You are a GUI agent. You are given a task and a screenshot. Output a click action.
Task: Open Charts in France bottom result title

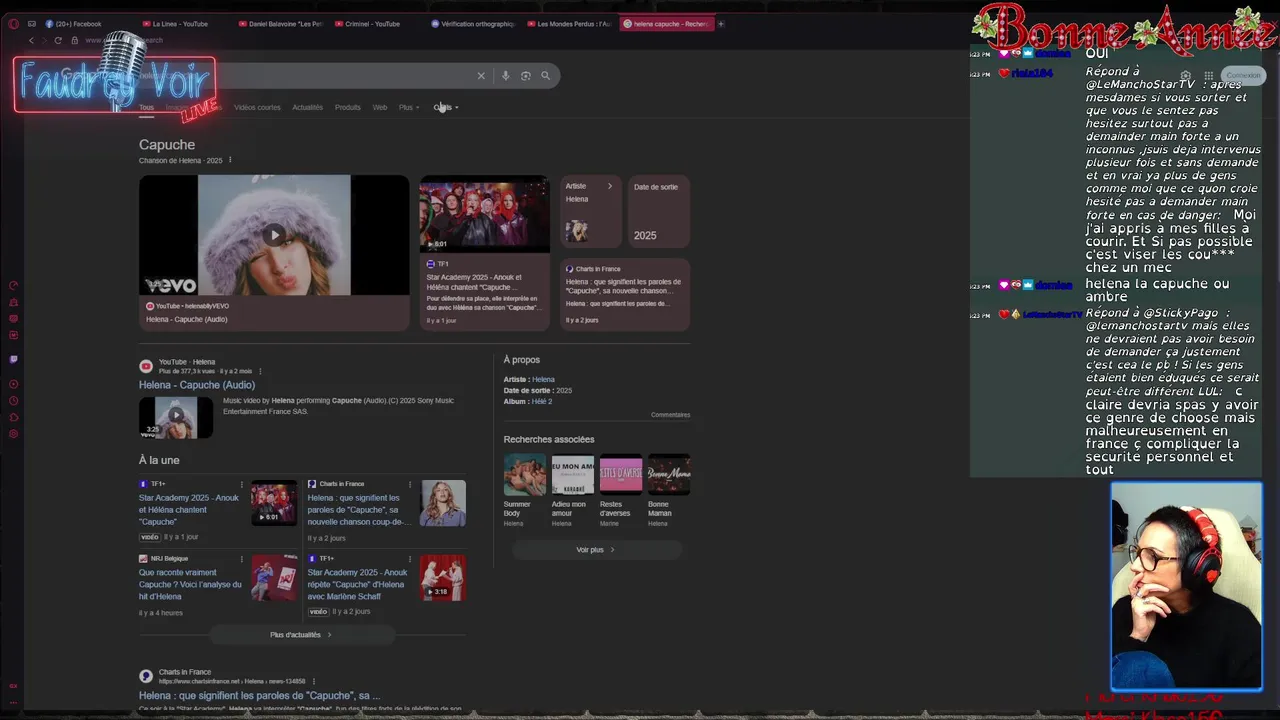(259, 695)
